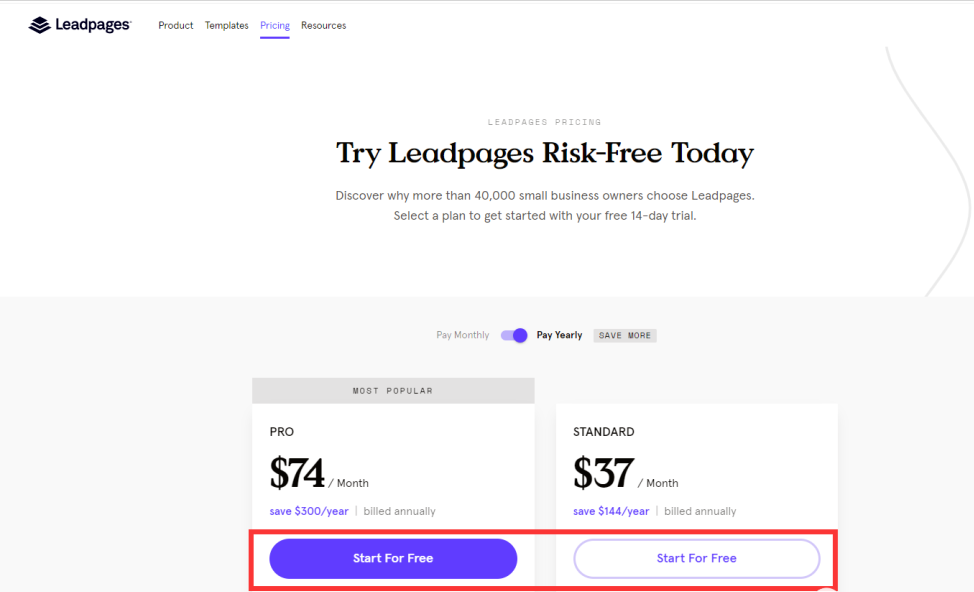Open the Resources menu
This screenshot has height=592, width=974.
(323, 26)
